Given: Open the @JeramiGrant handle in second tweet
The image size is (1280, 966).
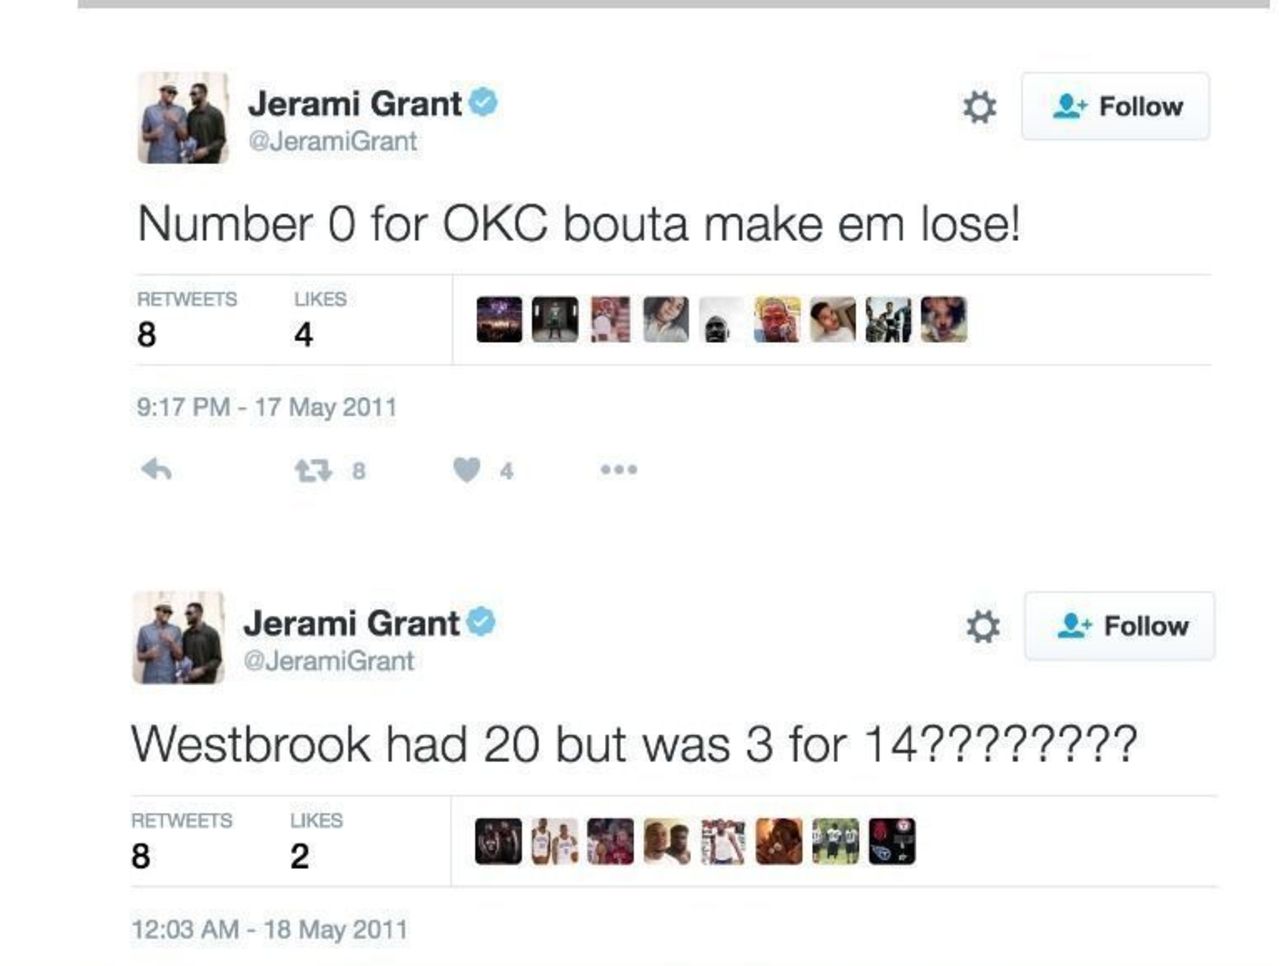Looking at the screenshot, I should pos(329,661).
